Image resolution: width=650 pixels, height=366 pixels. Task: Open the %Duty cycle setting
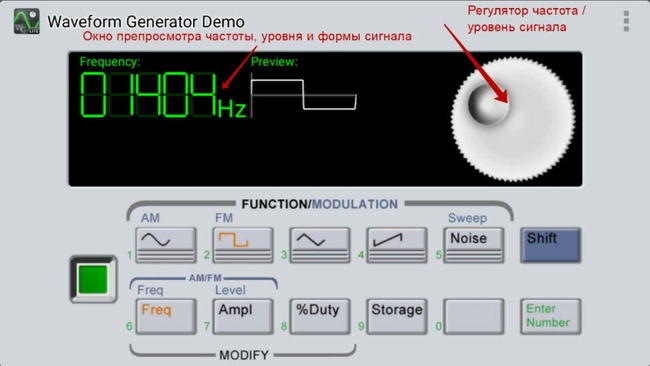[320, 317]
